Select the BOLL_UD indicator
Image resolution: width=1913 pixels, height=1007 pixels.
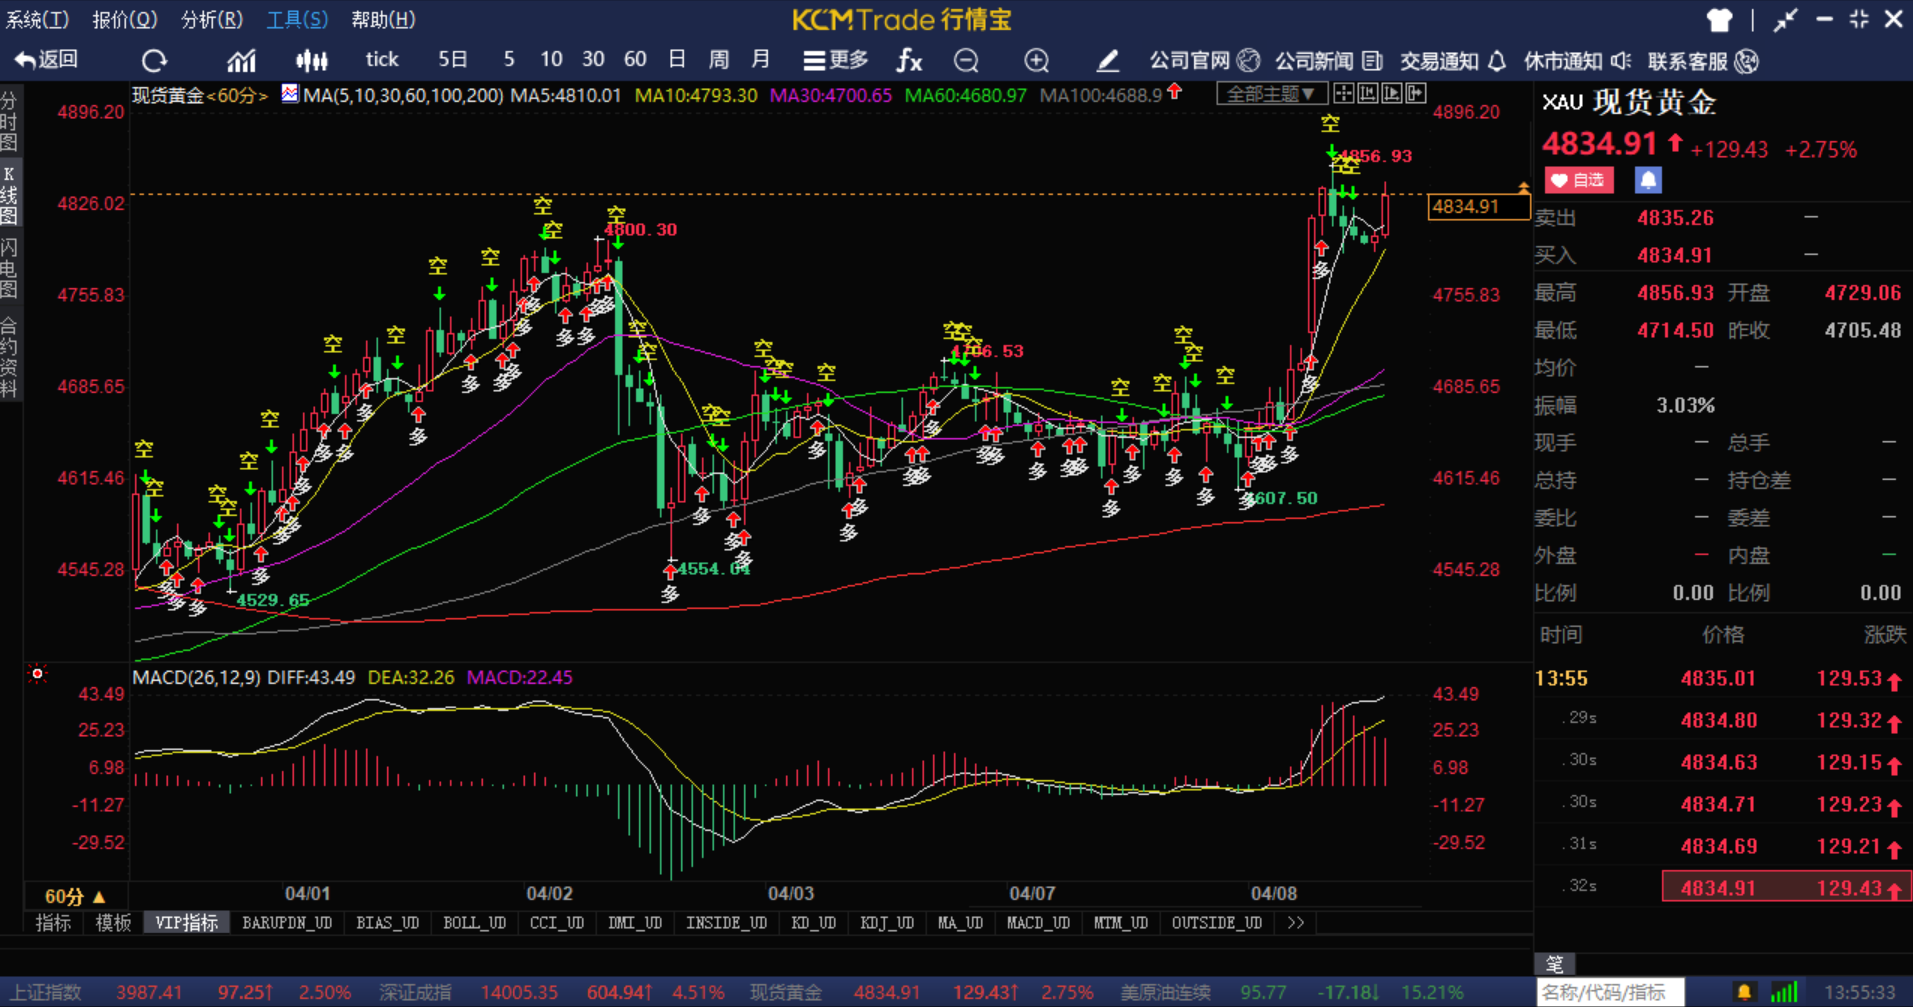click(x=475, y=923)
